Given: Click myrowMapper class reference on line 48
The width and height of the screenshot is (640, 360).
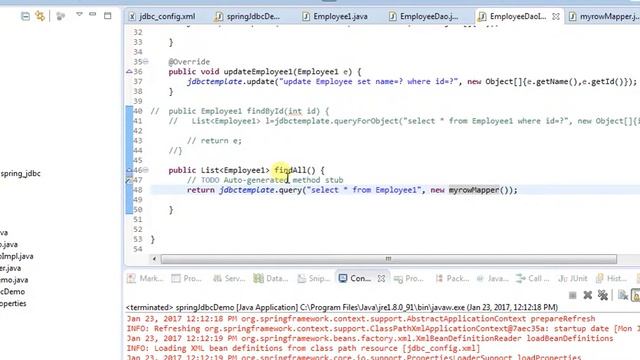Looking at the screenshot, I should (474, 190).
